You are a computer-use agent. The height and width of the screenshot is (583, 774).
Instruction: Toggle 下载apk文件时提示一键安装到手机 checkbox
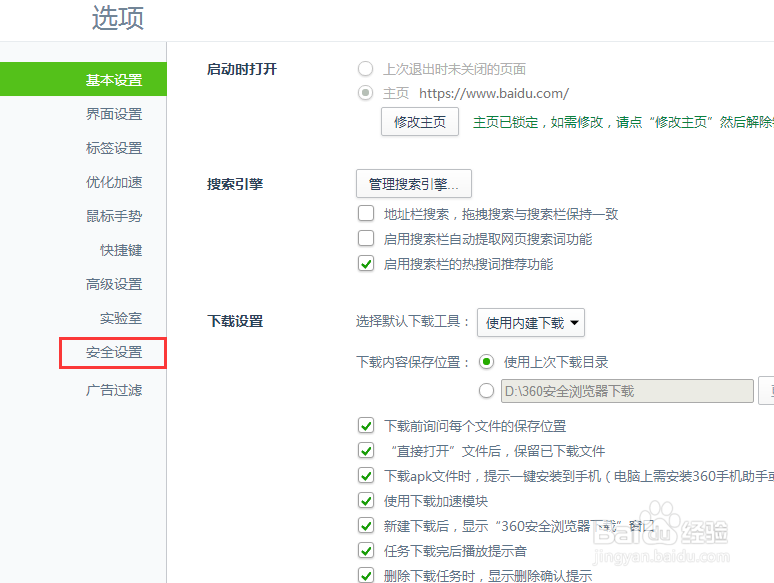coord(366,476)
